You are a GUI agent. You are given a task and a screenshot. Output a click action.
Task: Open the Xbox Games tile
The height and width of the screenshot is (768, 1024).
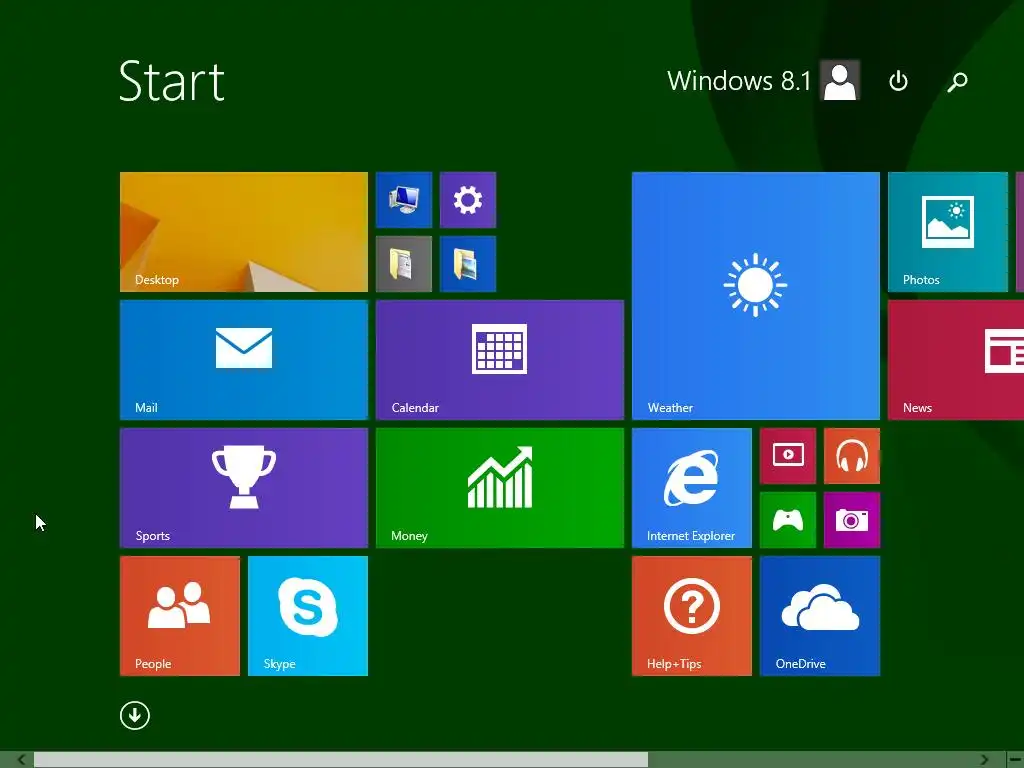(788, 520)
